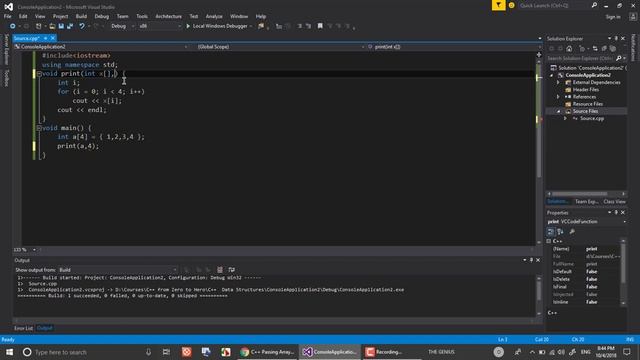The height and width of the screenshot is (360, 640).
Task: Click Solution Explorer search magnifier icon
Action: click(618, 58)
